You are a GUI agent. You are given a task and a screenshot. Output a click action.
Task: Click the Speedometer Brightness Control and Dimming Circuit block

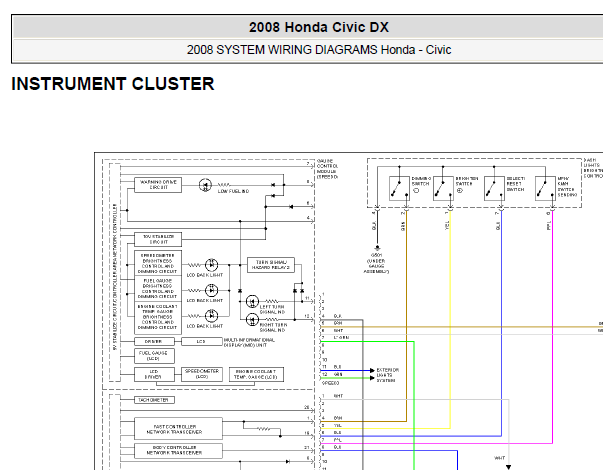coord(158,263)
